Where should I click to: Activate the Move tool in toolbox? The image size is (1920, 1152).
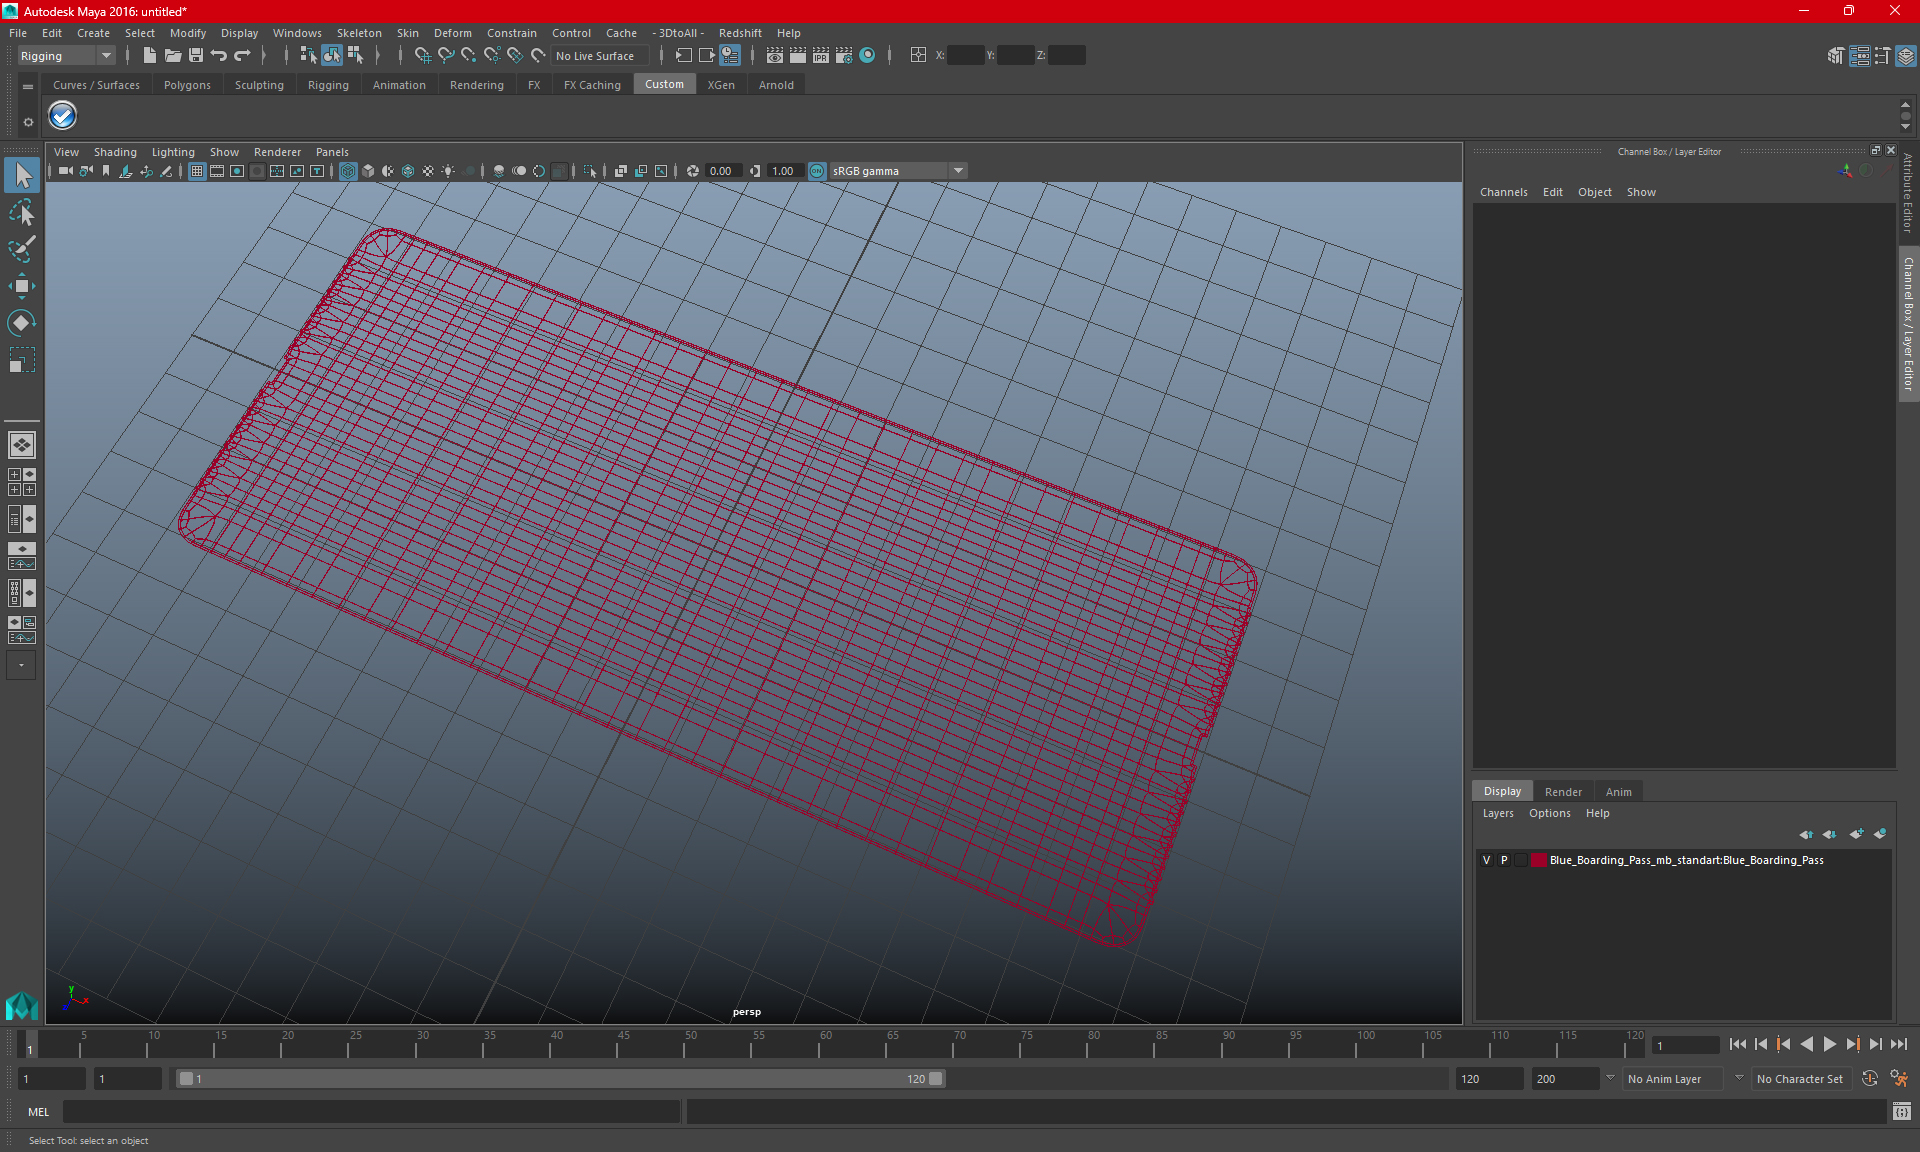click(x=22, y=286)
